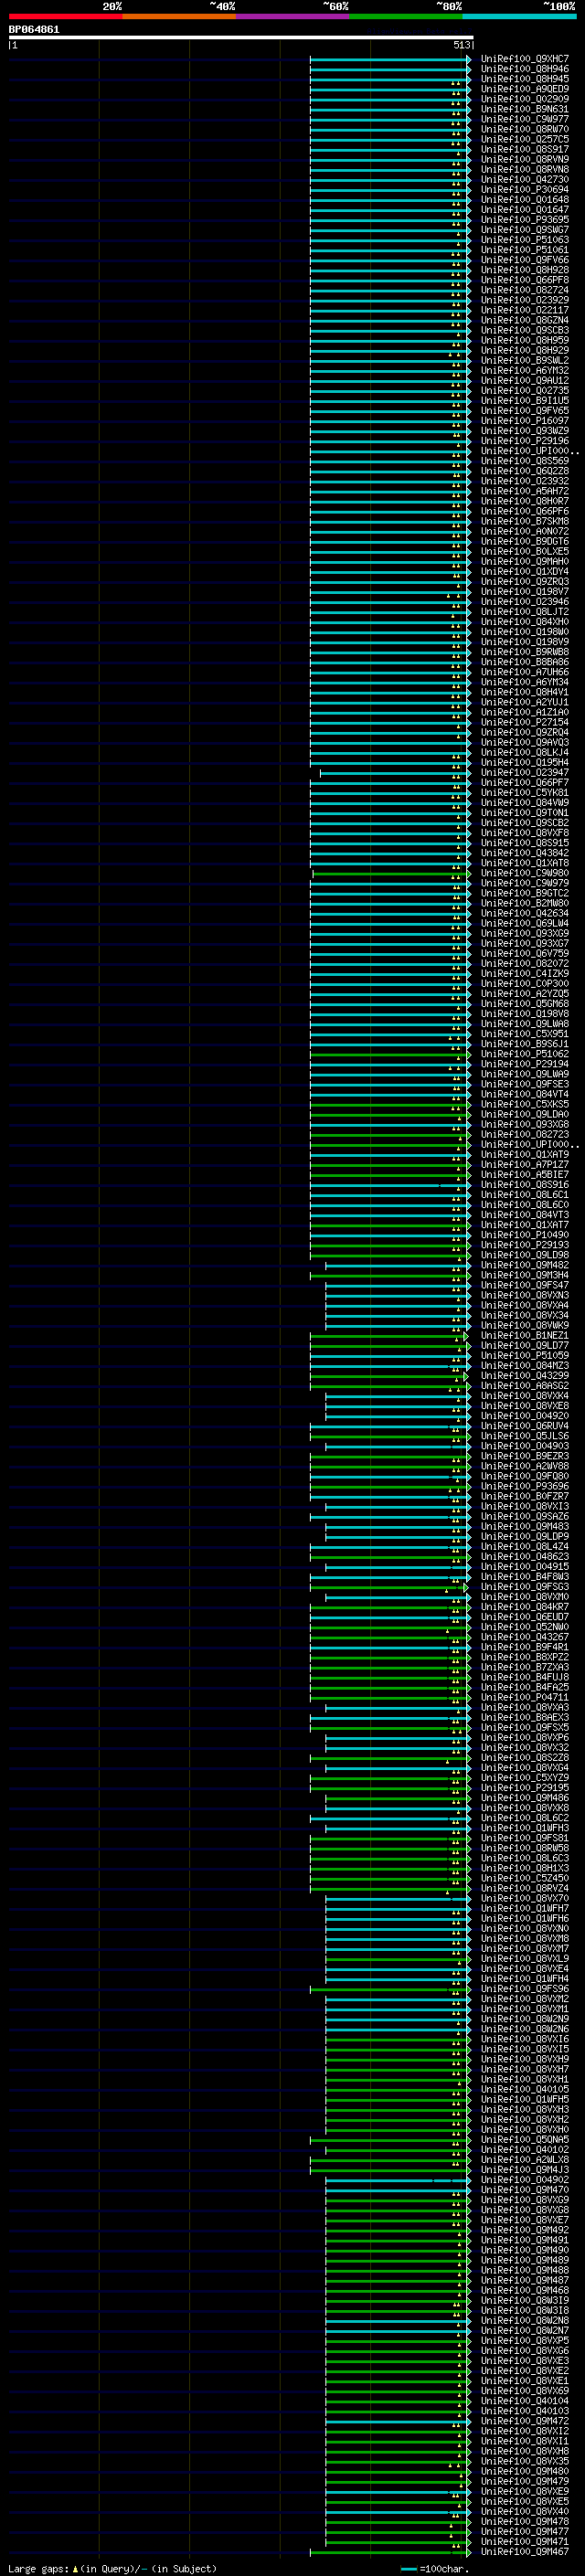Open hit UniRef100_B9N631
This screenshot has height=2576, width=585.
525,109
